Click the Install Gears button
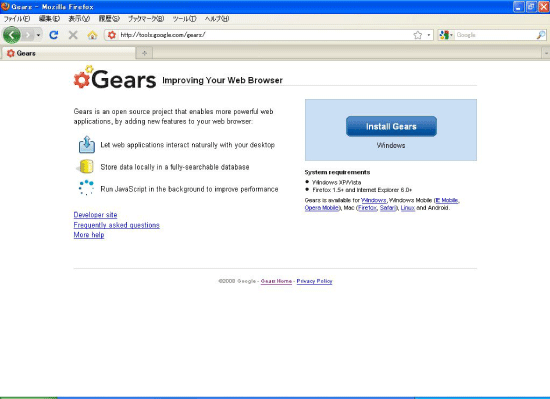Viewport: 550px width, 399px height. [391, 126]
